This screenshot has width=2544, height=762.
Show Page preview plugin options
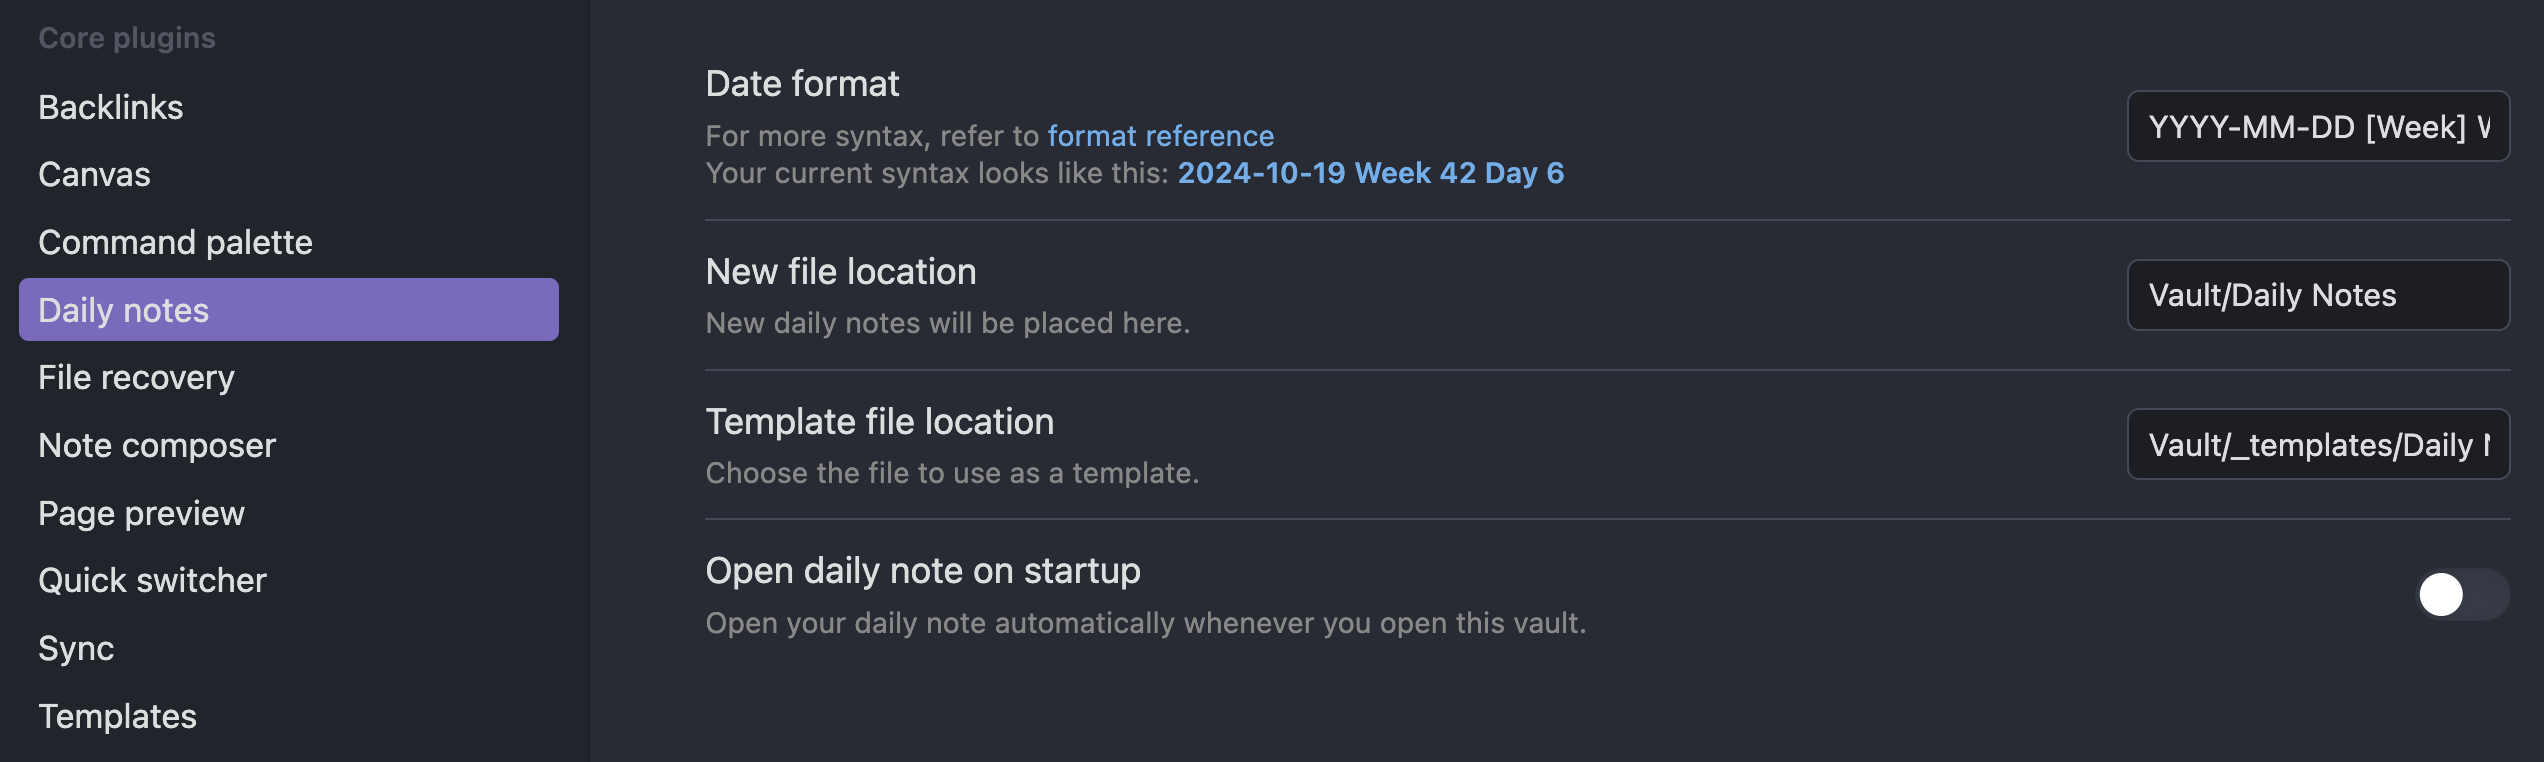pyautogui.click(x=141, y=513)
